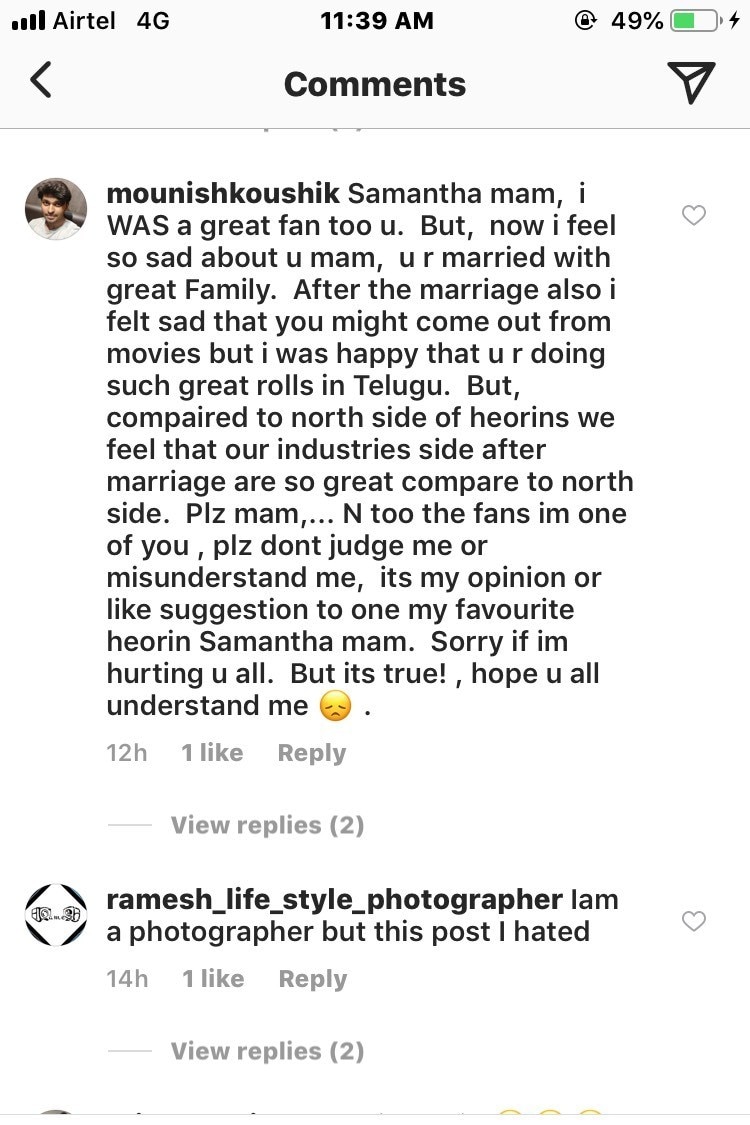Tap ramesh_life_style_photographer username
Image resolution: width=750 pixels, height=1125 pixels.
[334, 899]
